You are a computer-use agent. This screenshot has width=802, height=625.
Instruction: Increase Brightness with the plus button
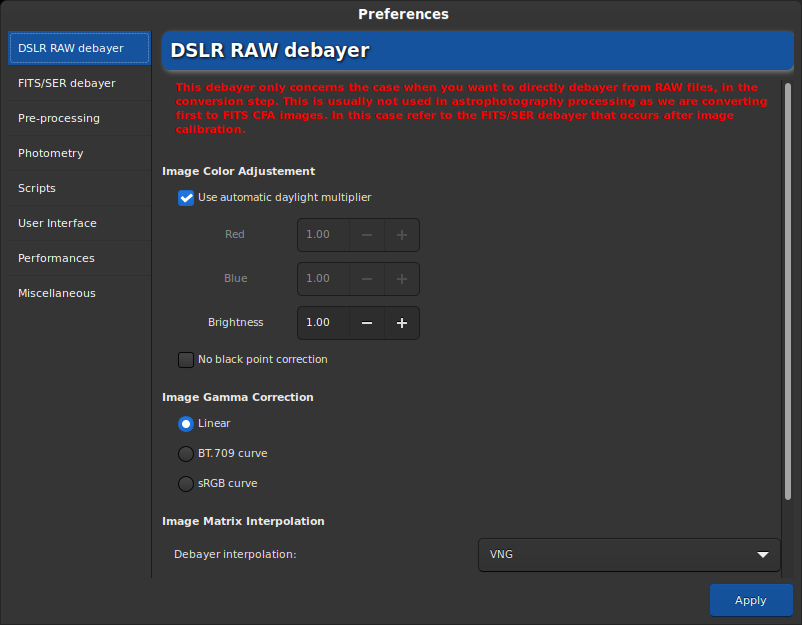pyautogui.click(x=402, y=323)
